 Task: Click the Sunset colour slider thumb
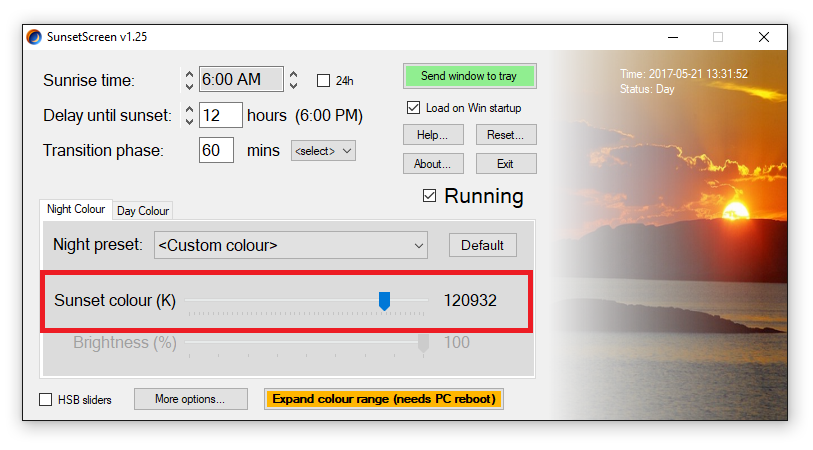coord(384,301)
